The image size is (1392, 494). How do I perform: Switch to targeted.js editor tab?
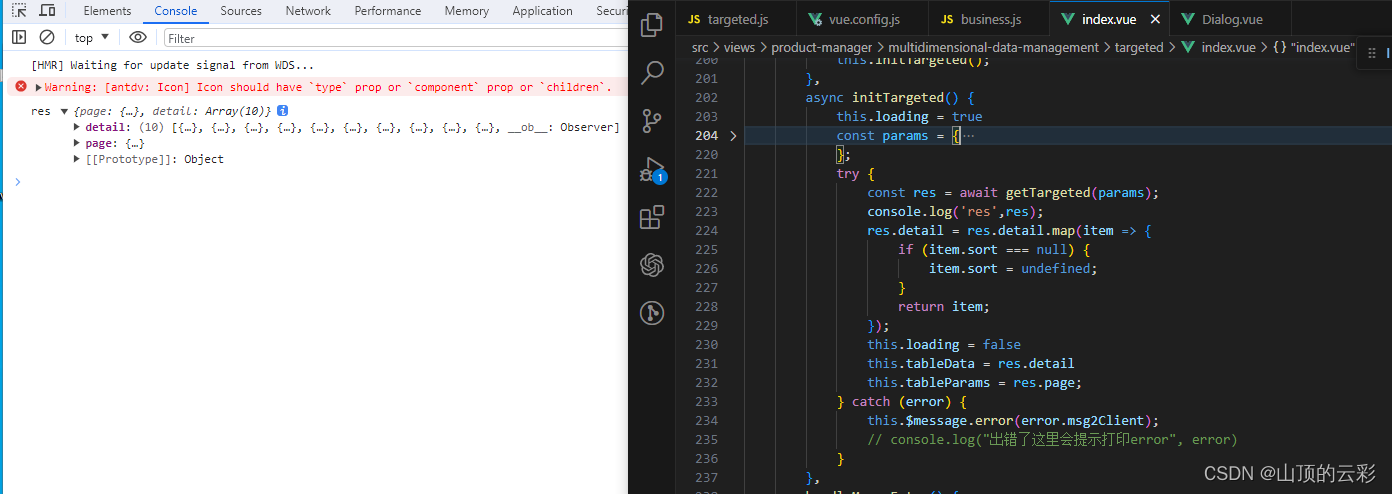[x=735, y=19]
